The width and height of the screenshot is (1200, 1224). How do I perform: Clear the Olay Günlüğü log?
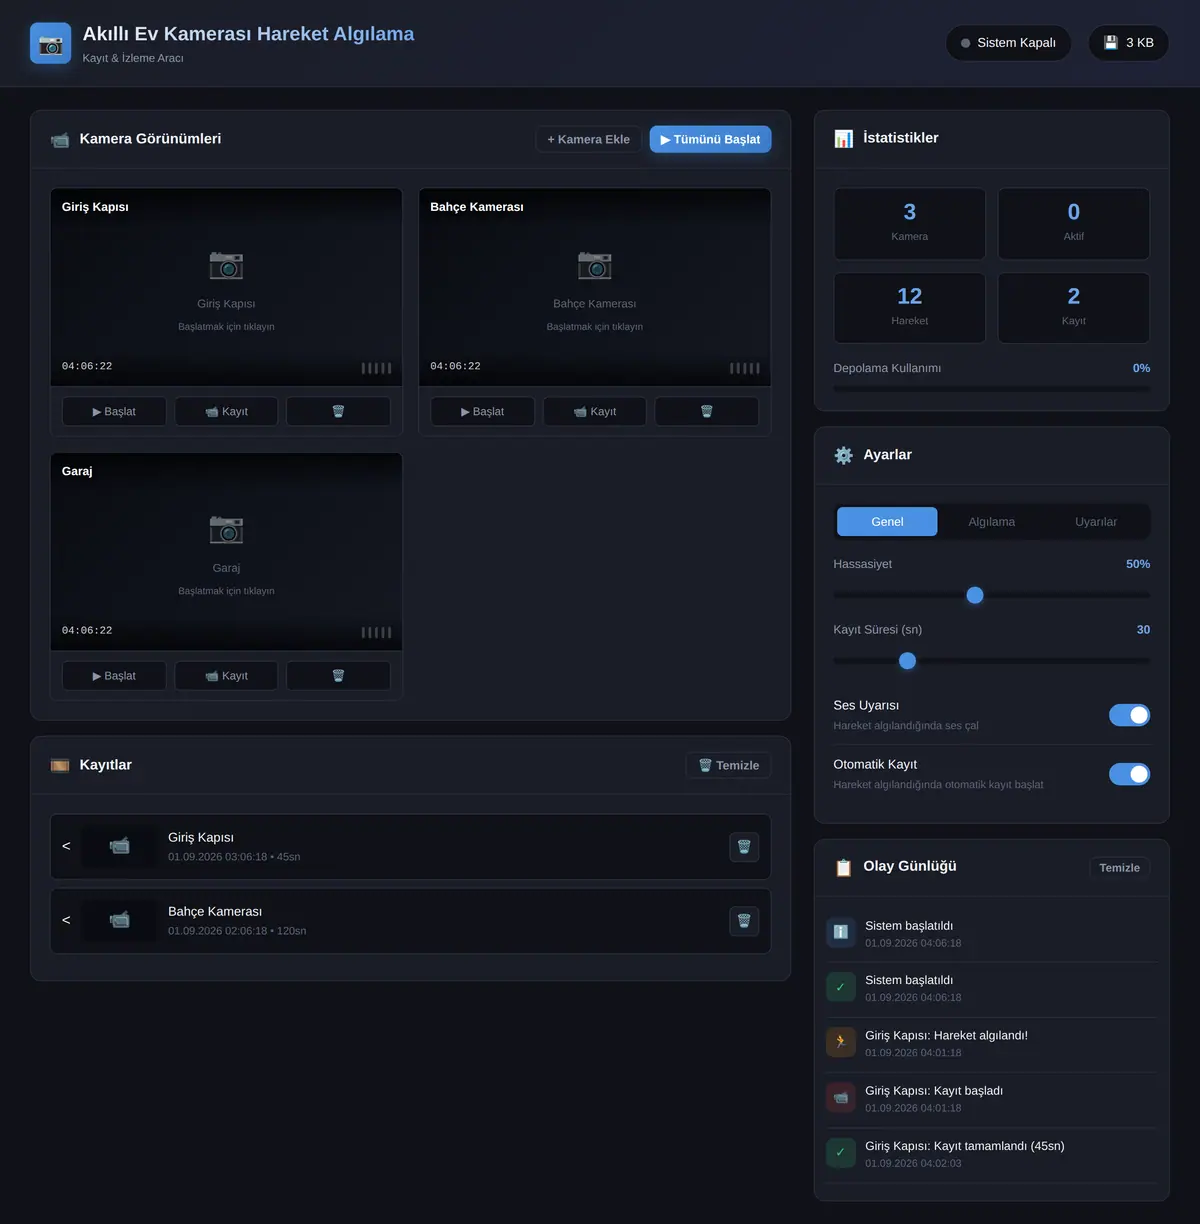1119,868
